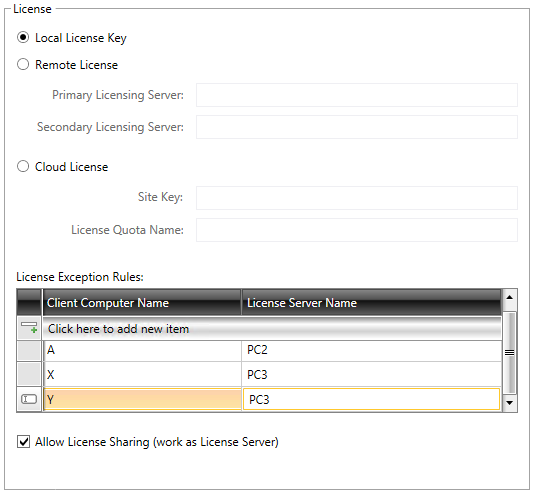535x494 pixels.
Task: Uncheck Allow License Sharing checkbox
Action: pyautogui.click(x=24, y=441)
